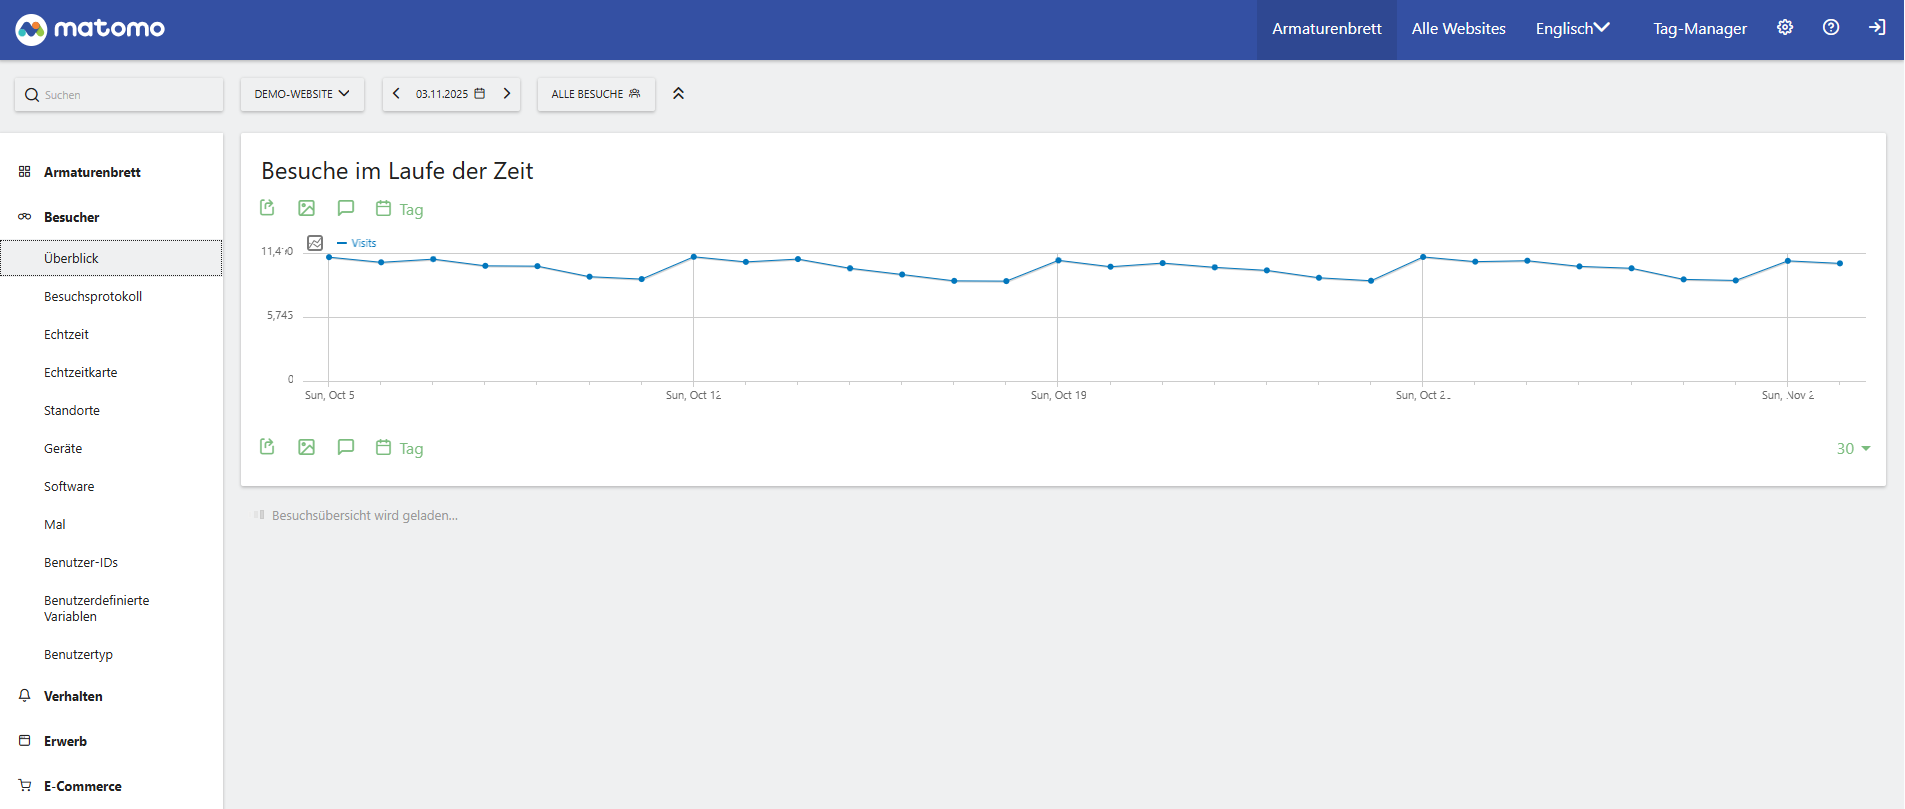Open the metrics picker icon beside Visits legend
The height and width of the screenshot is (809, 1905).
pyautogui.click(x=315, y=243)
